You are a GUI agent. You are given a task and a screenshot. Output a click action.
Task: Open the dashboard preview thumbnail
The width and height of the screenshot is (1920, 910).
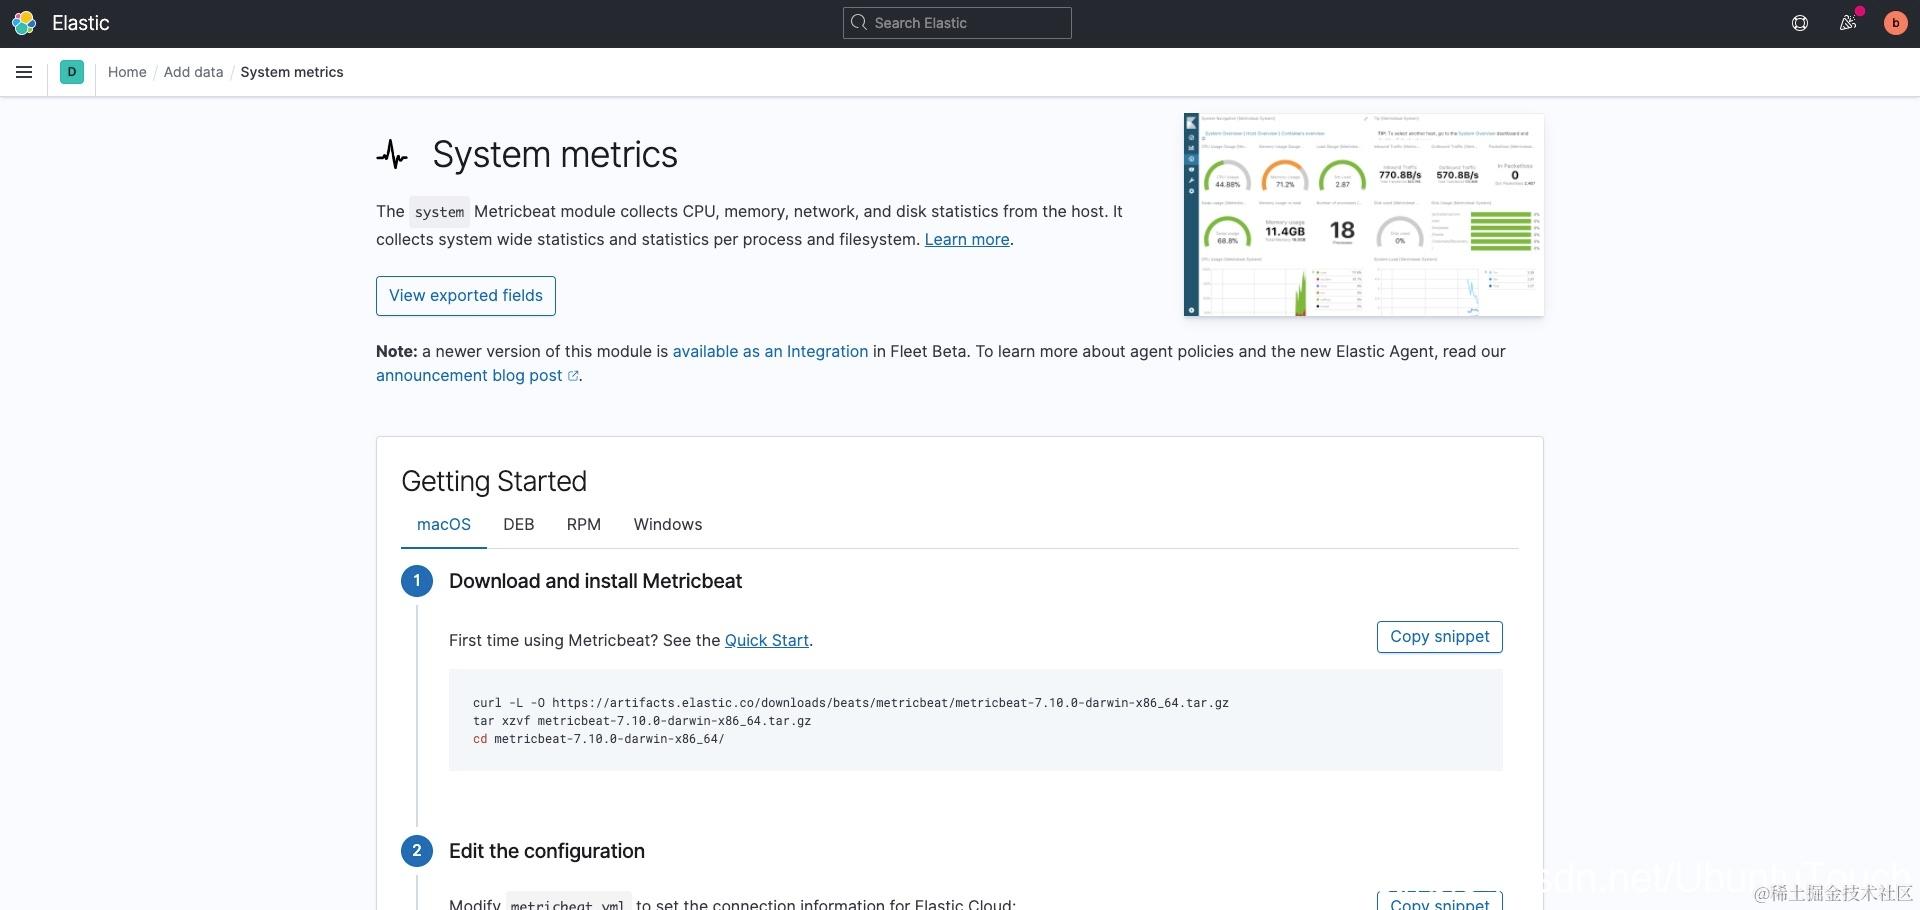tap(1364, 215)
